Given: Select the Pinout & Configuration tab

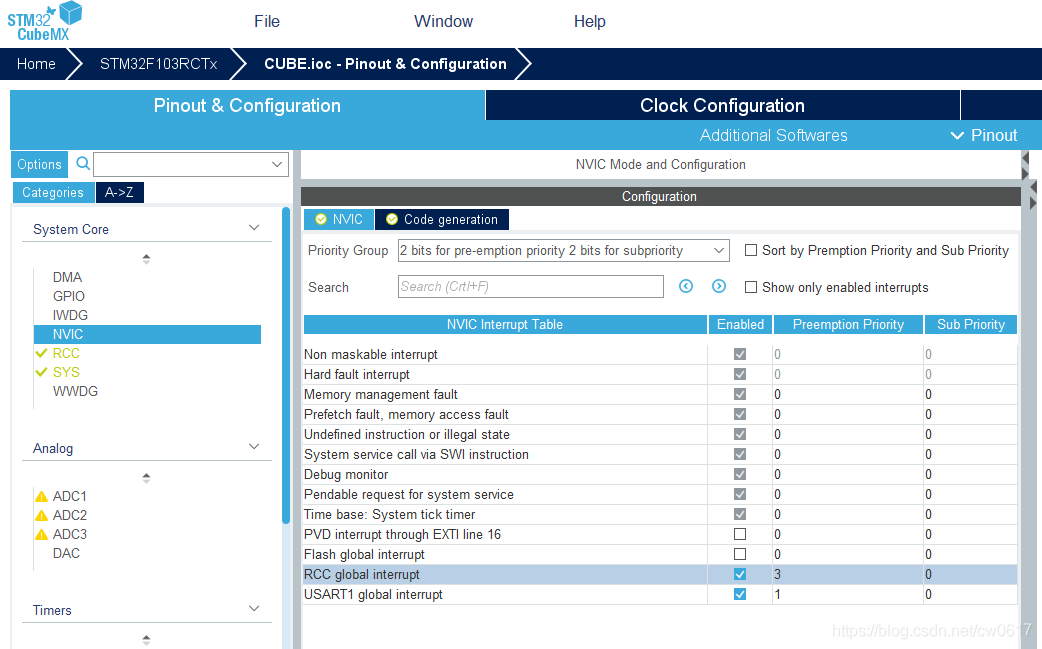Looking at the screenshot, I should 247,106.
